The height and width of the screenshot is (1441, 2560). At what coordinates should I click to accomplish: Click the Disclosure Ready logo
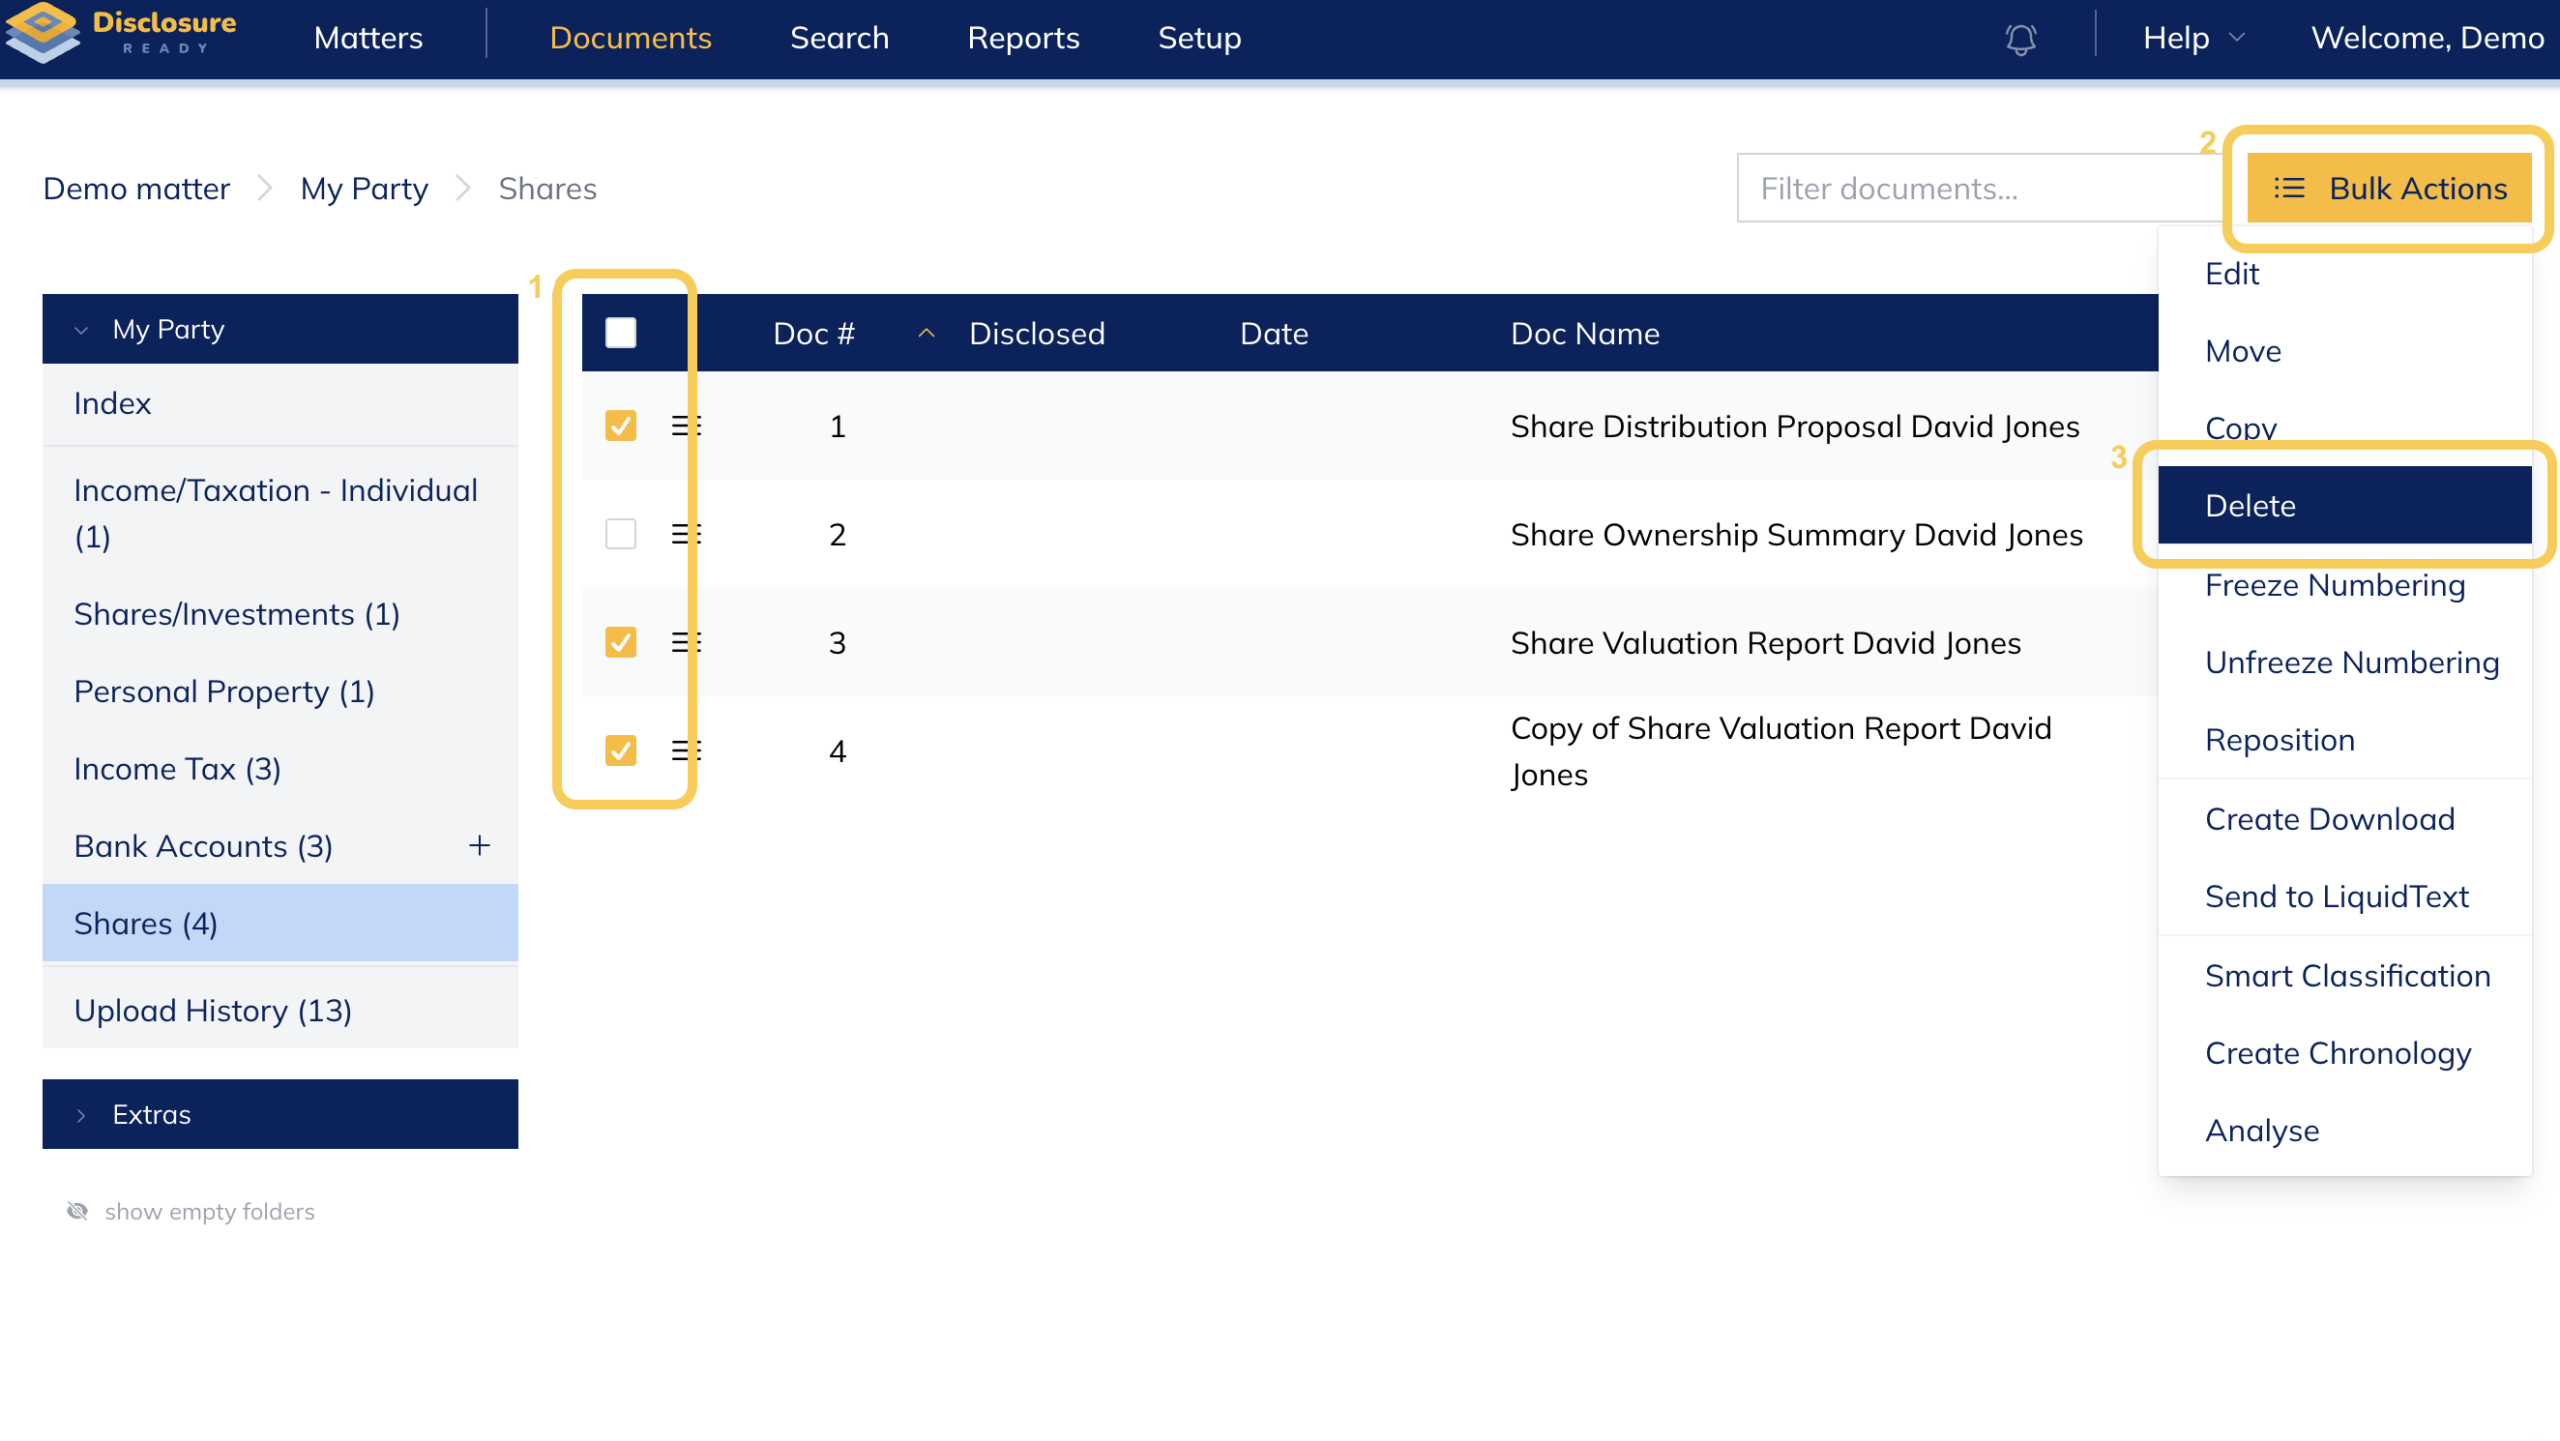tap(121, 33)
